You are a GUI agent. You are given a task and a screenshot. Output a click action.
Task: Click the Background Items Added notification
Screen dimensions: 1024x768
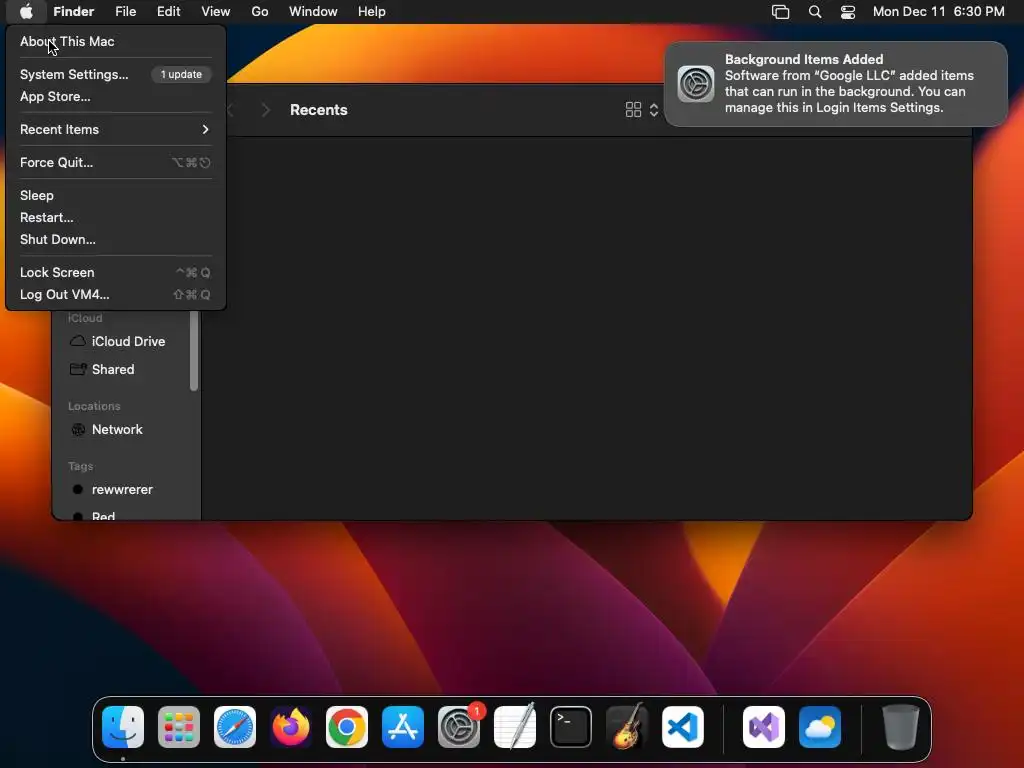[836, 84]
